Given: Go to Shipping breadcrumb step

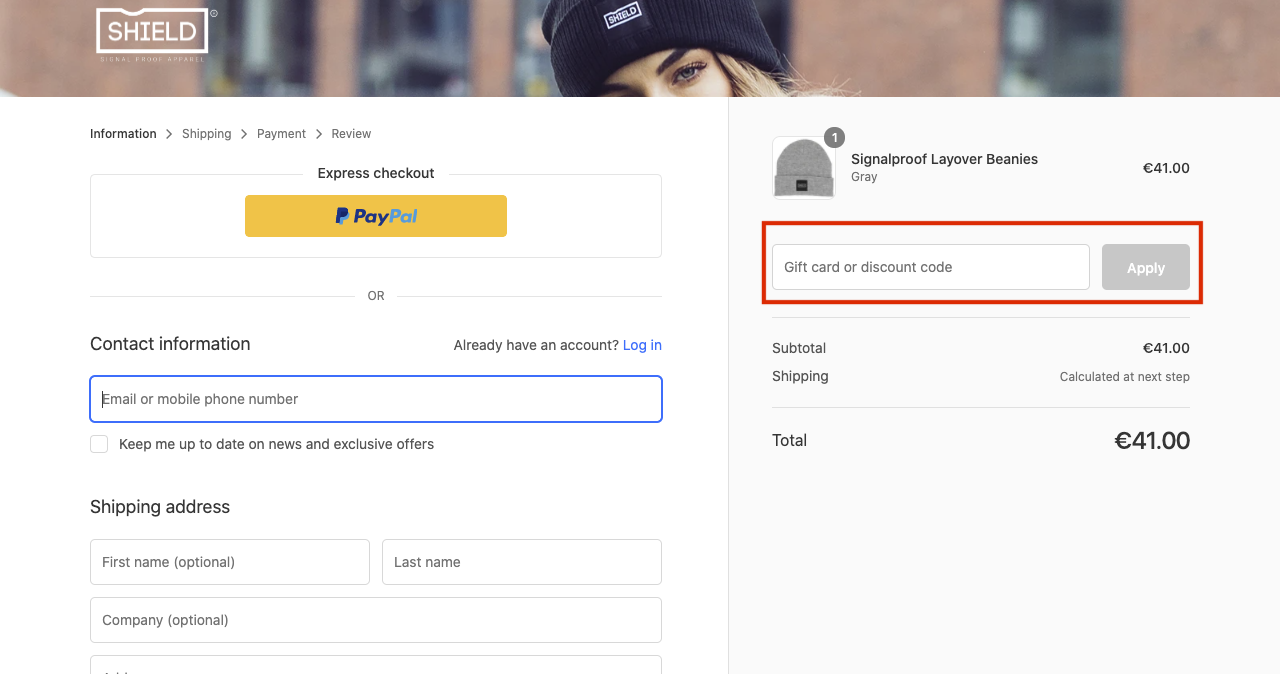Looking at the screenshot, I should pyautogui.click(x=207, y=134).
